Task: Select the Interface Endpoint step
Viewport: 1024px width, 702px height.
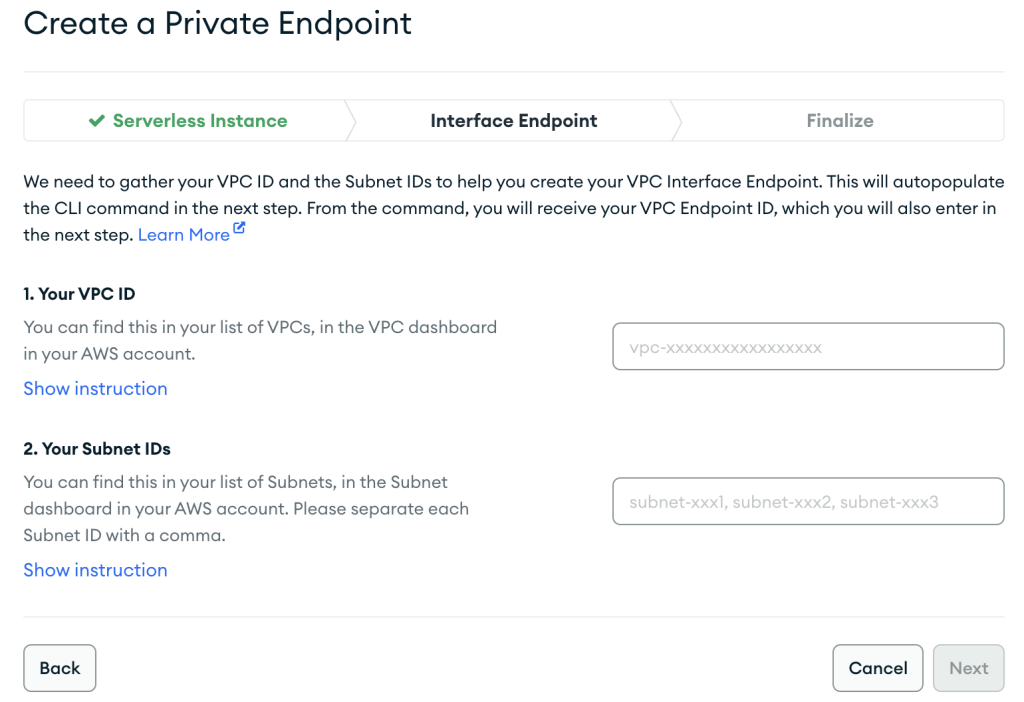Action: (x=513, y=120)
